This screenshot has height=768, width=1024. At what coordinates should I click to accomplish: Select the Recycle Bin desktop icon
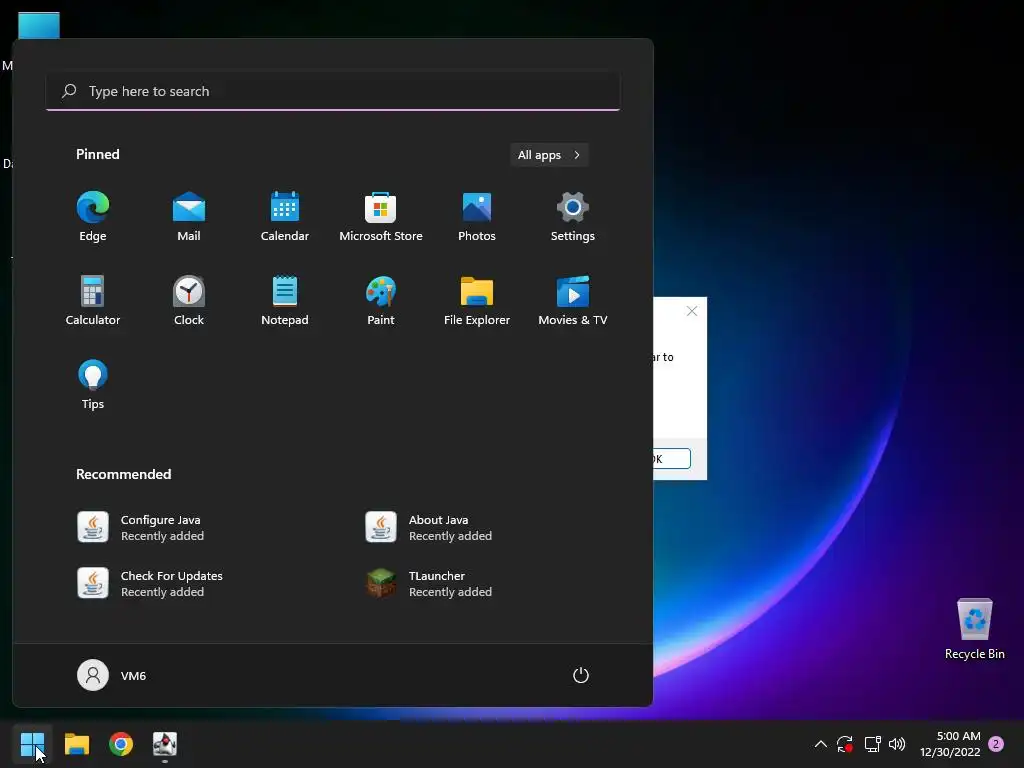(x=974, y=629)
